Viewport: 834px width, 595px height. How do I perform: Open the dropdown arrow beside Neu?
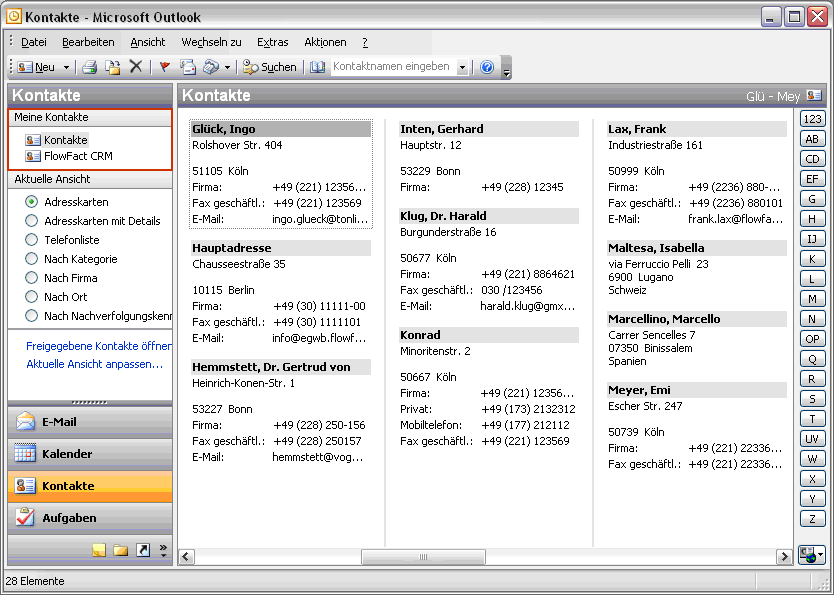point(66,68)
